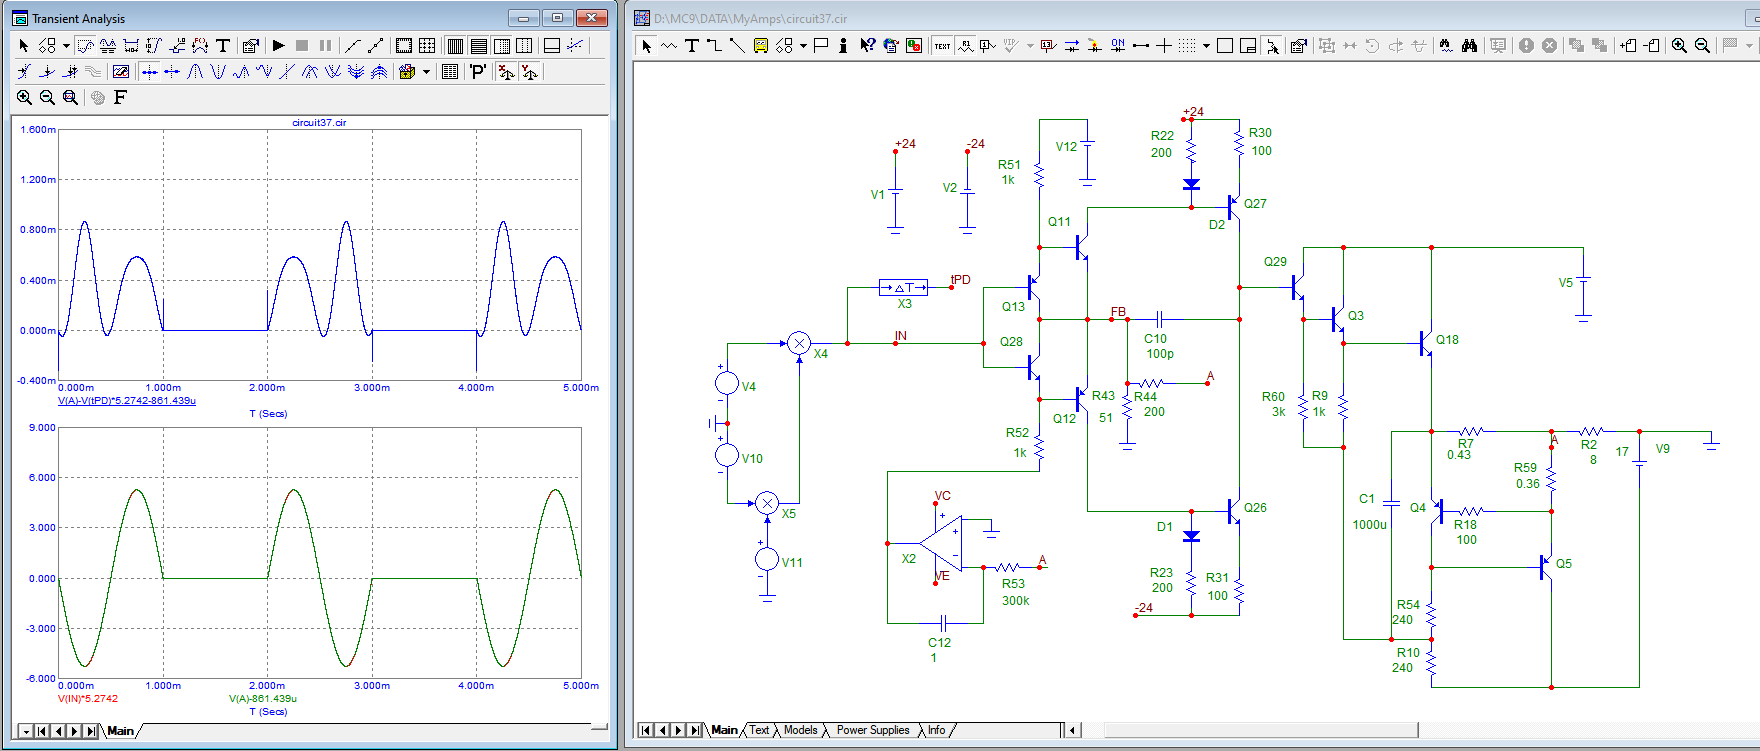Select the Text tool in Transient Analysis toolbar

(223, 46)
